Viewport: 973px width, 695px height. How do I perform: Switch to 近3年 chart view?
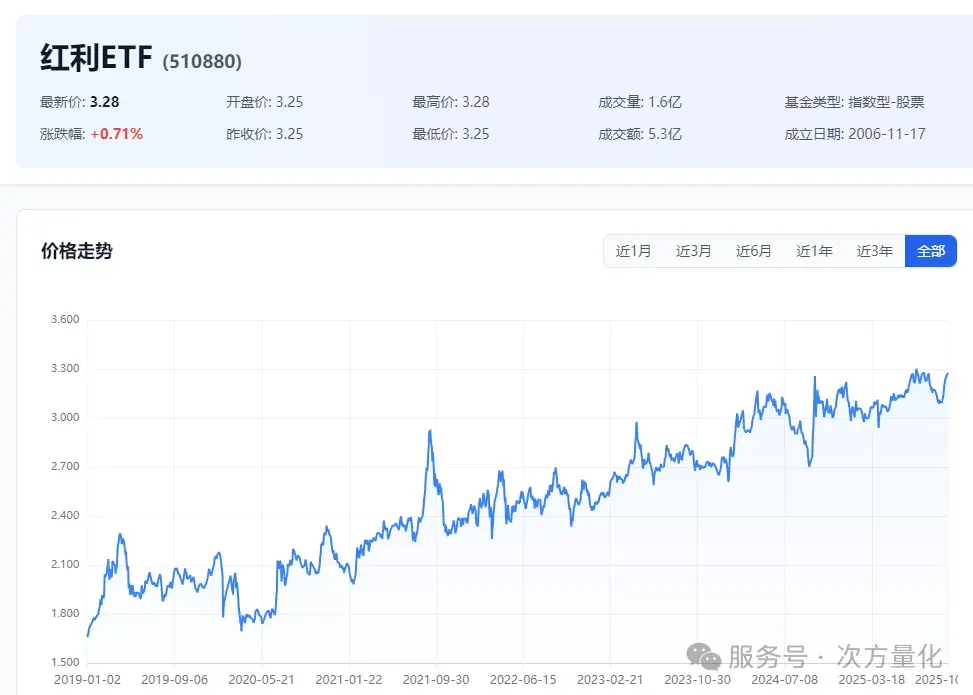coord(874,251)
